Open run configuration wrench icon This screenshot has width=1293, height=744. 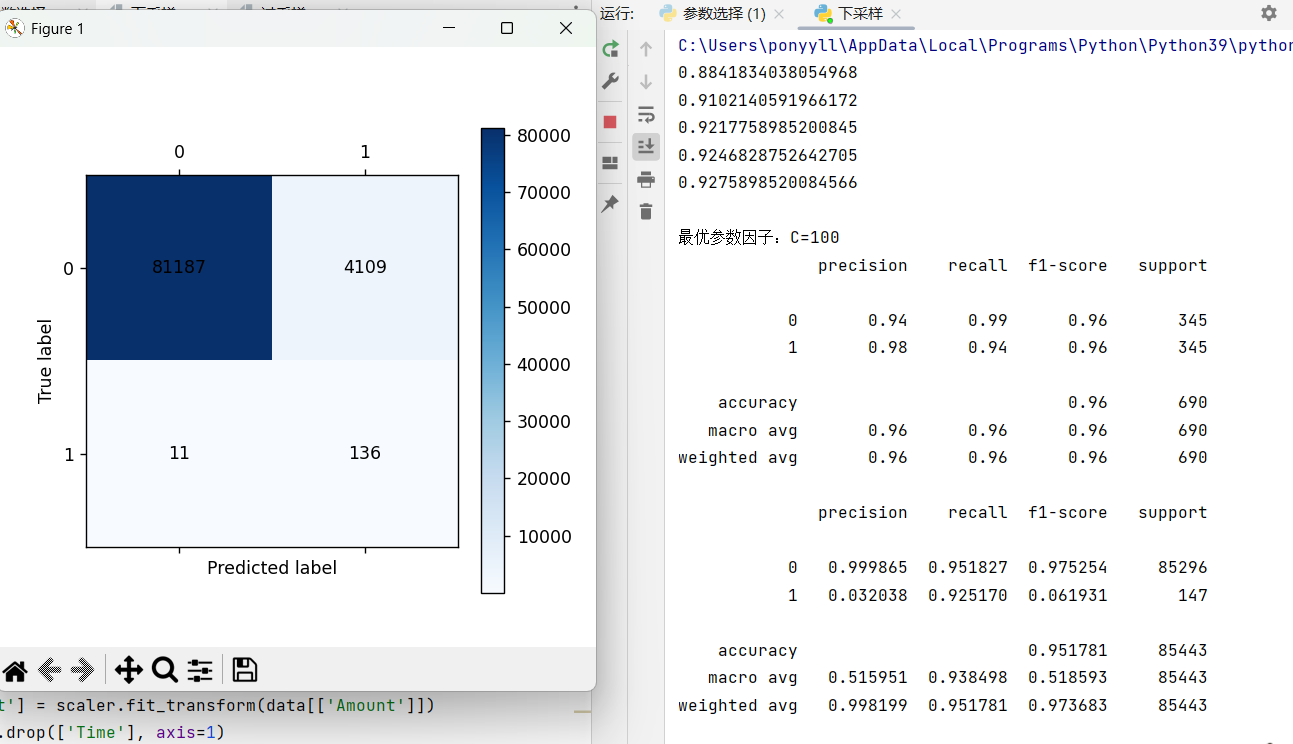[610, 82]
